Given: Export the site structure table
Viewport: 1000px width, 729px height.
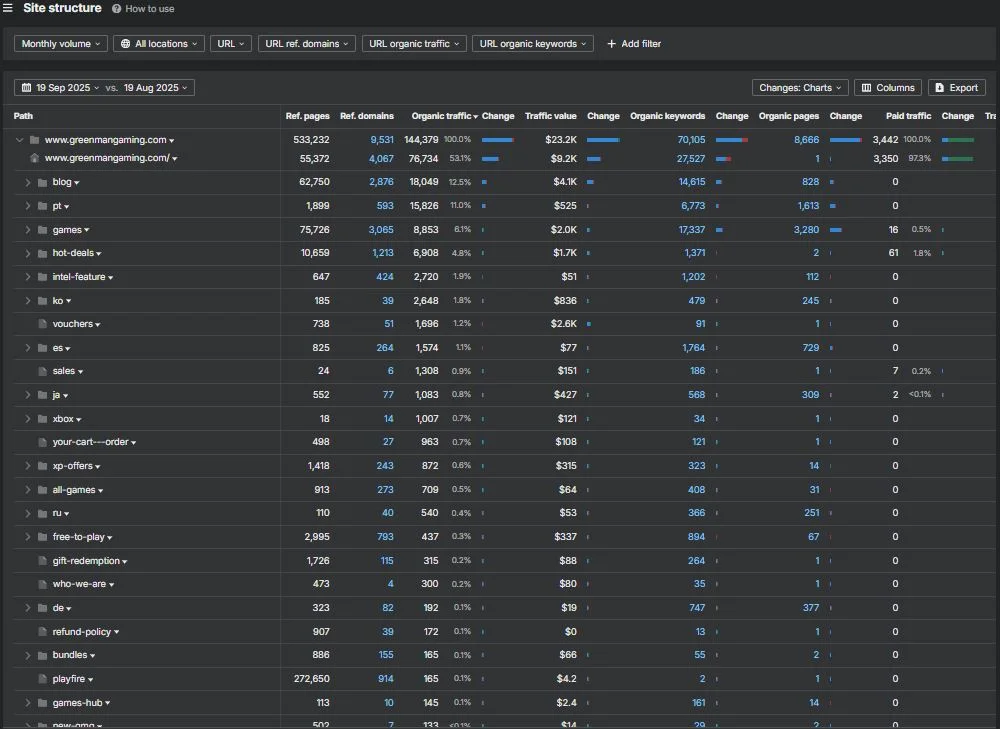Looking at the screenshot, I should point(957,87).
